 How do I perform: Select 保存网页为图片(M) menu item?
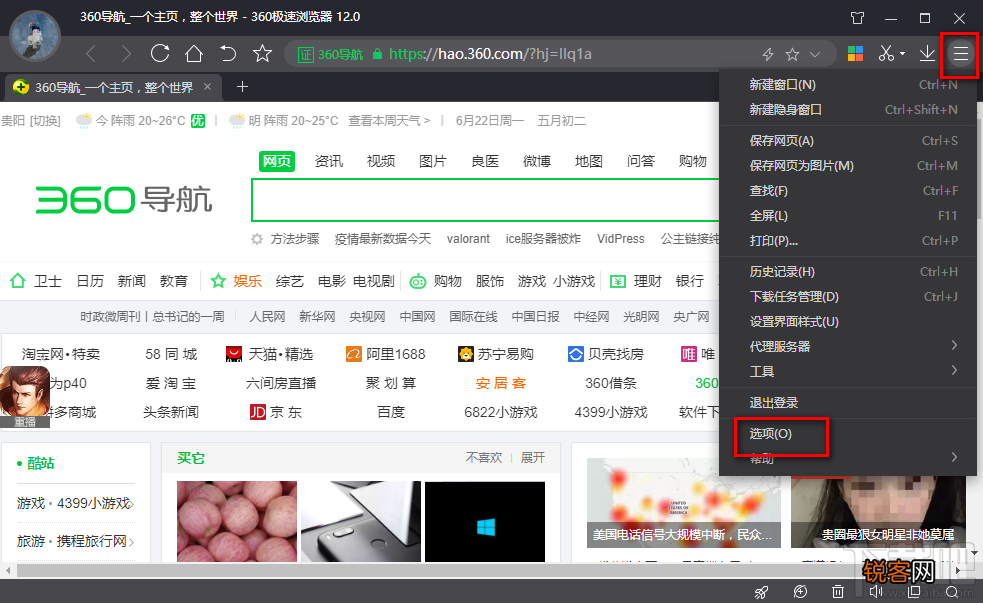point(848,166)
